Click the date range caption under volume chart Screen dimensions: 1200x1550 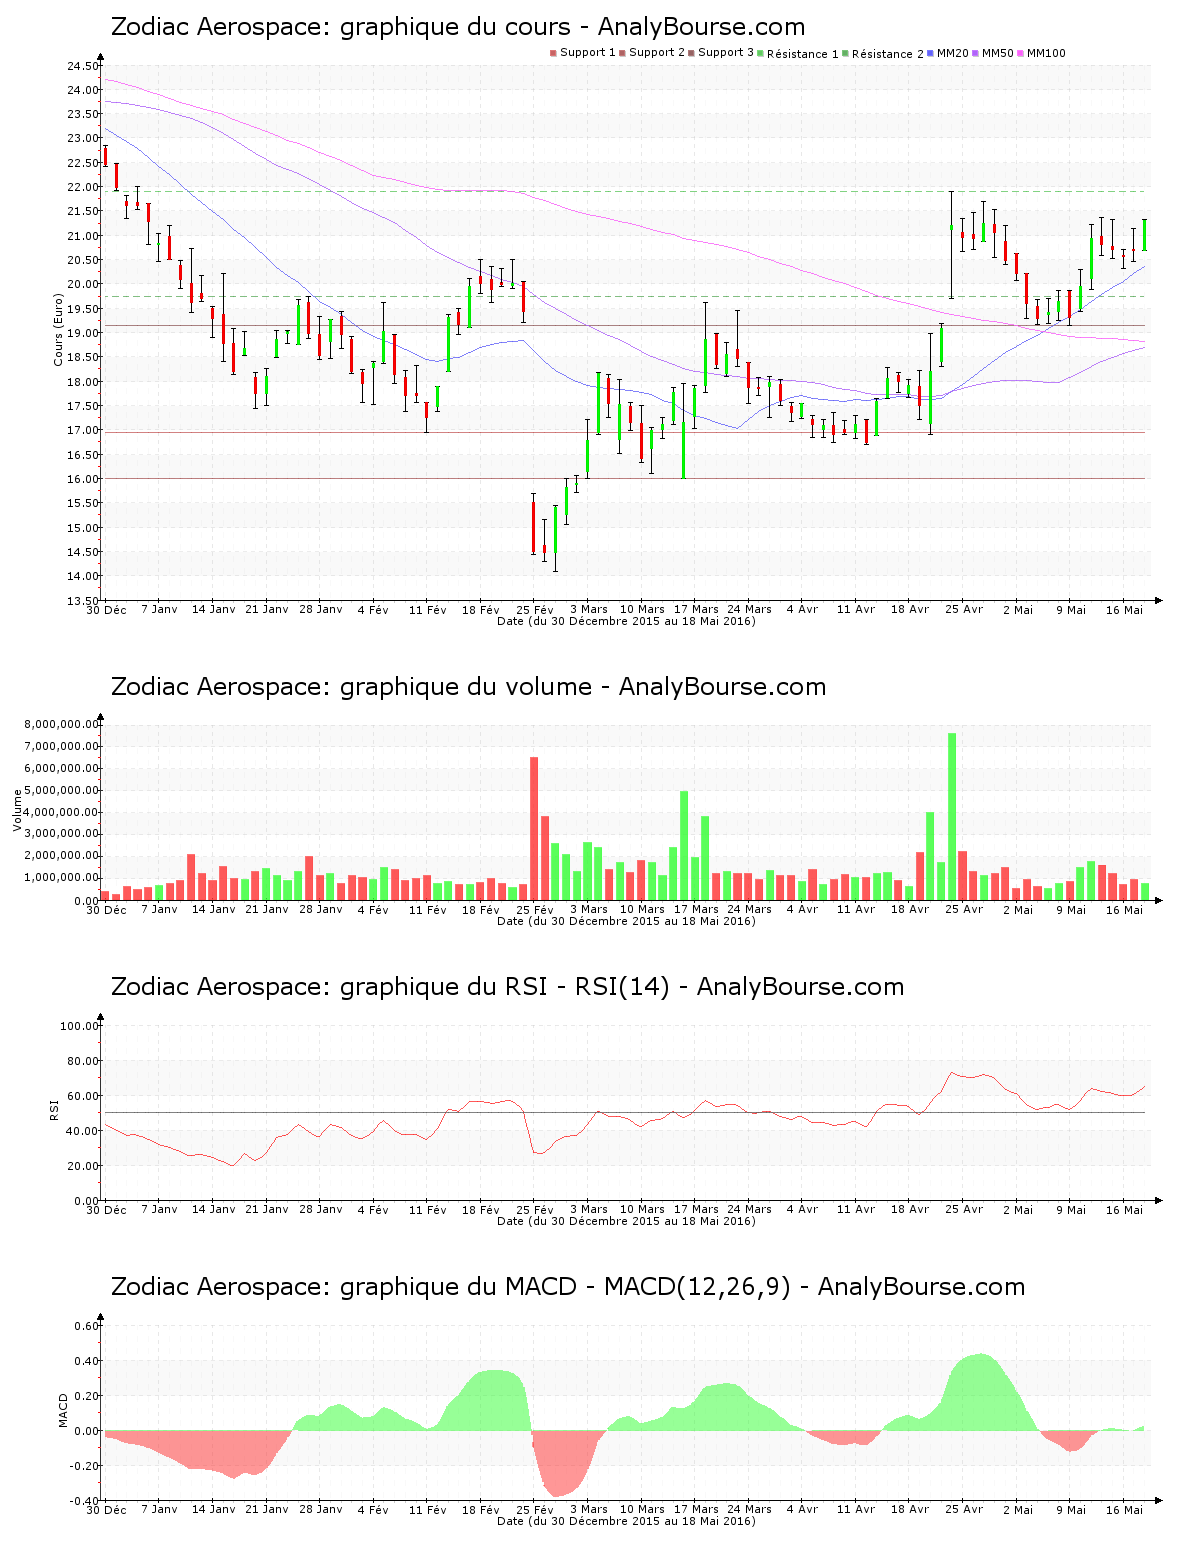coord(626,921)
